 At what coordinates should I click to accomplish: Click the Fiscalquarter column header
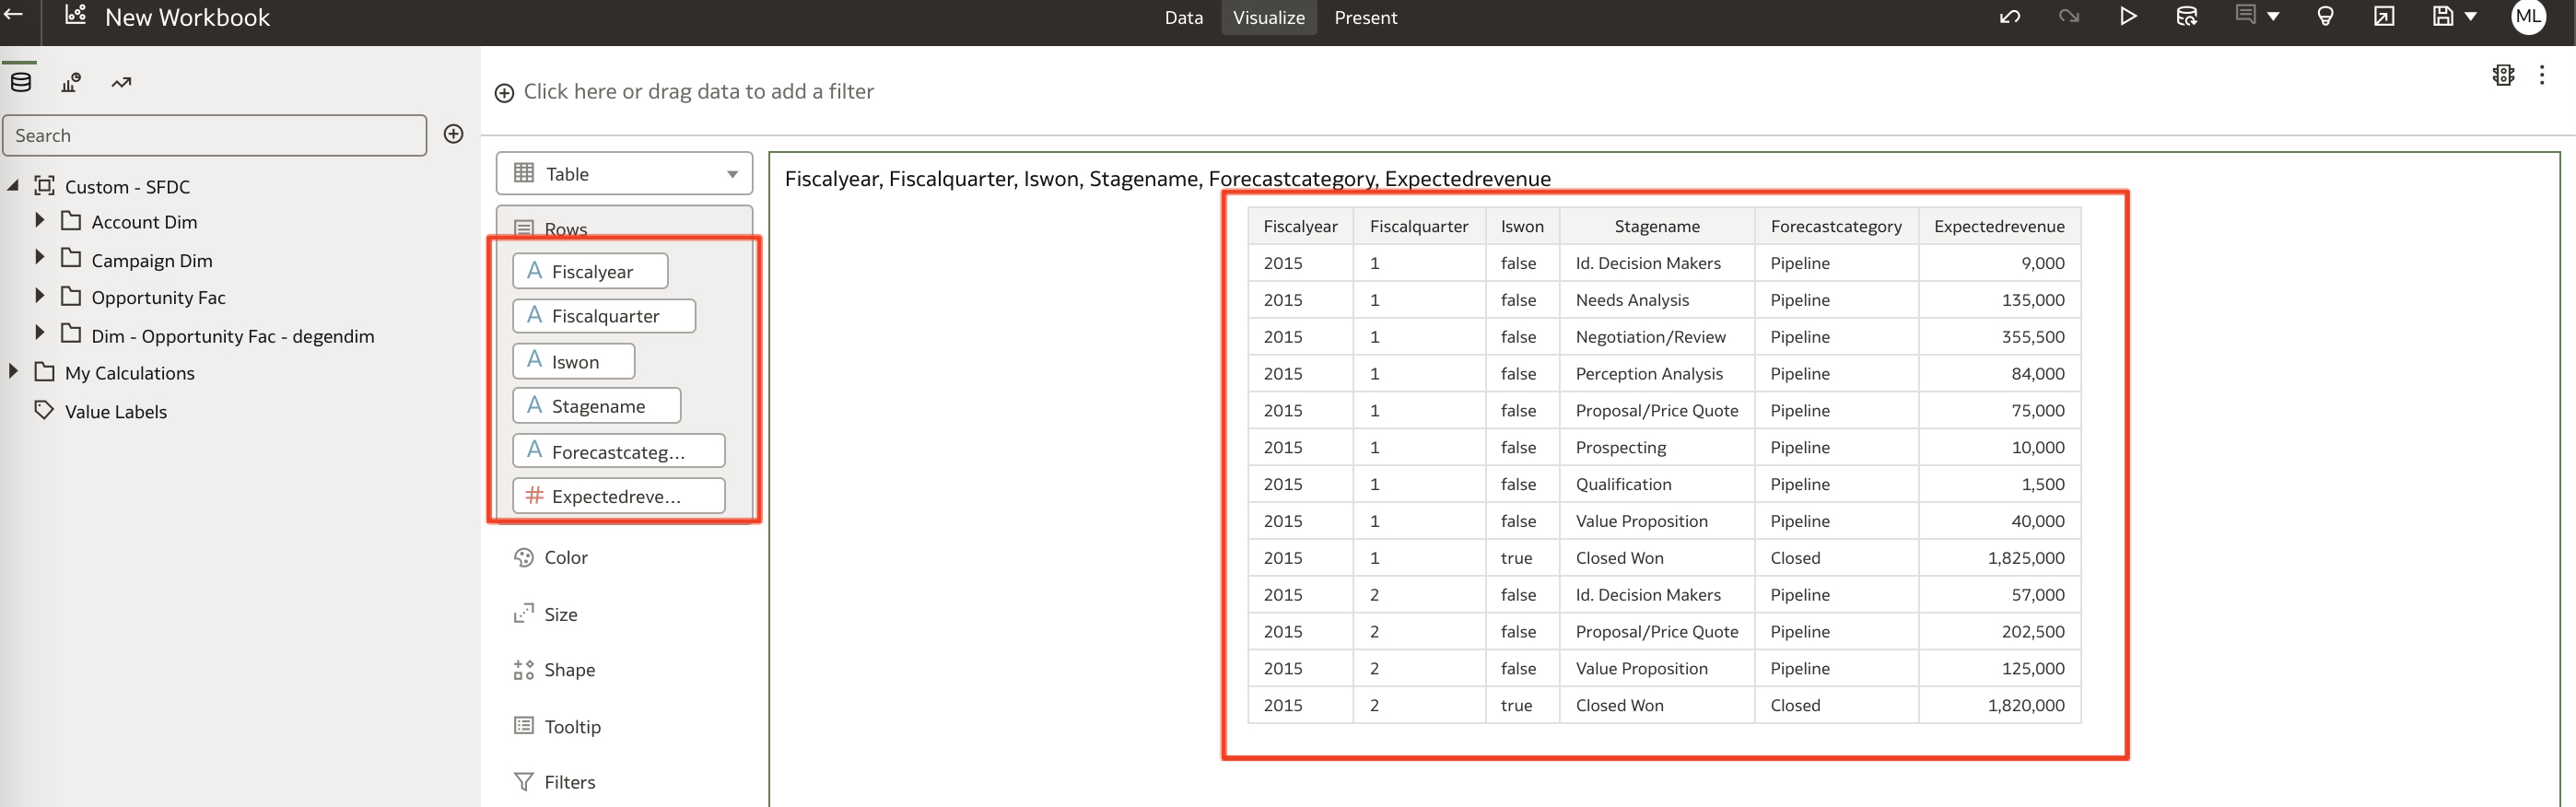coord(1419,226)
